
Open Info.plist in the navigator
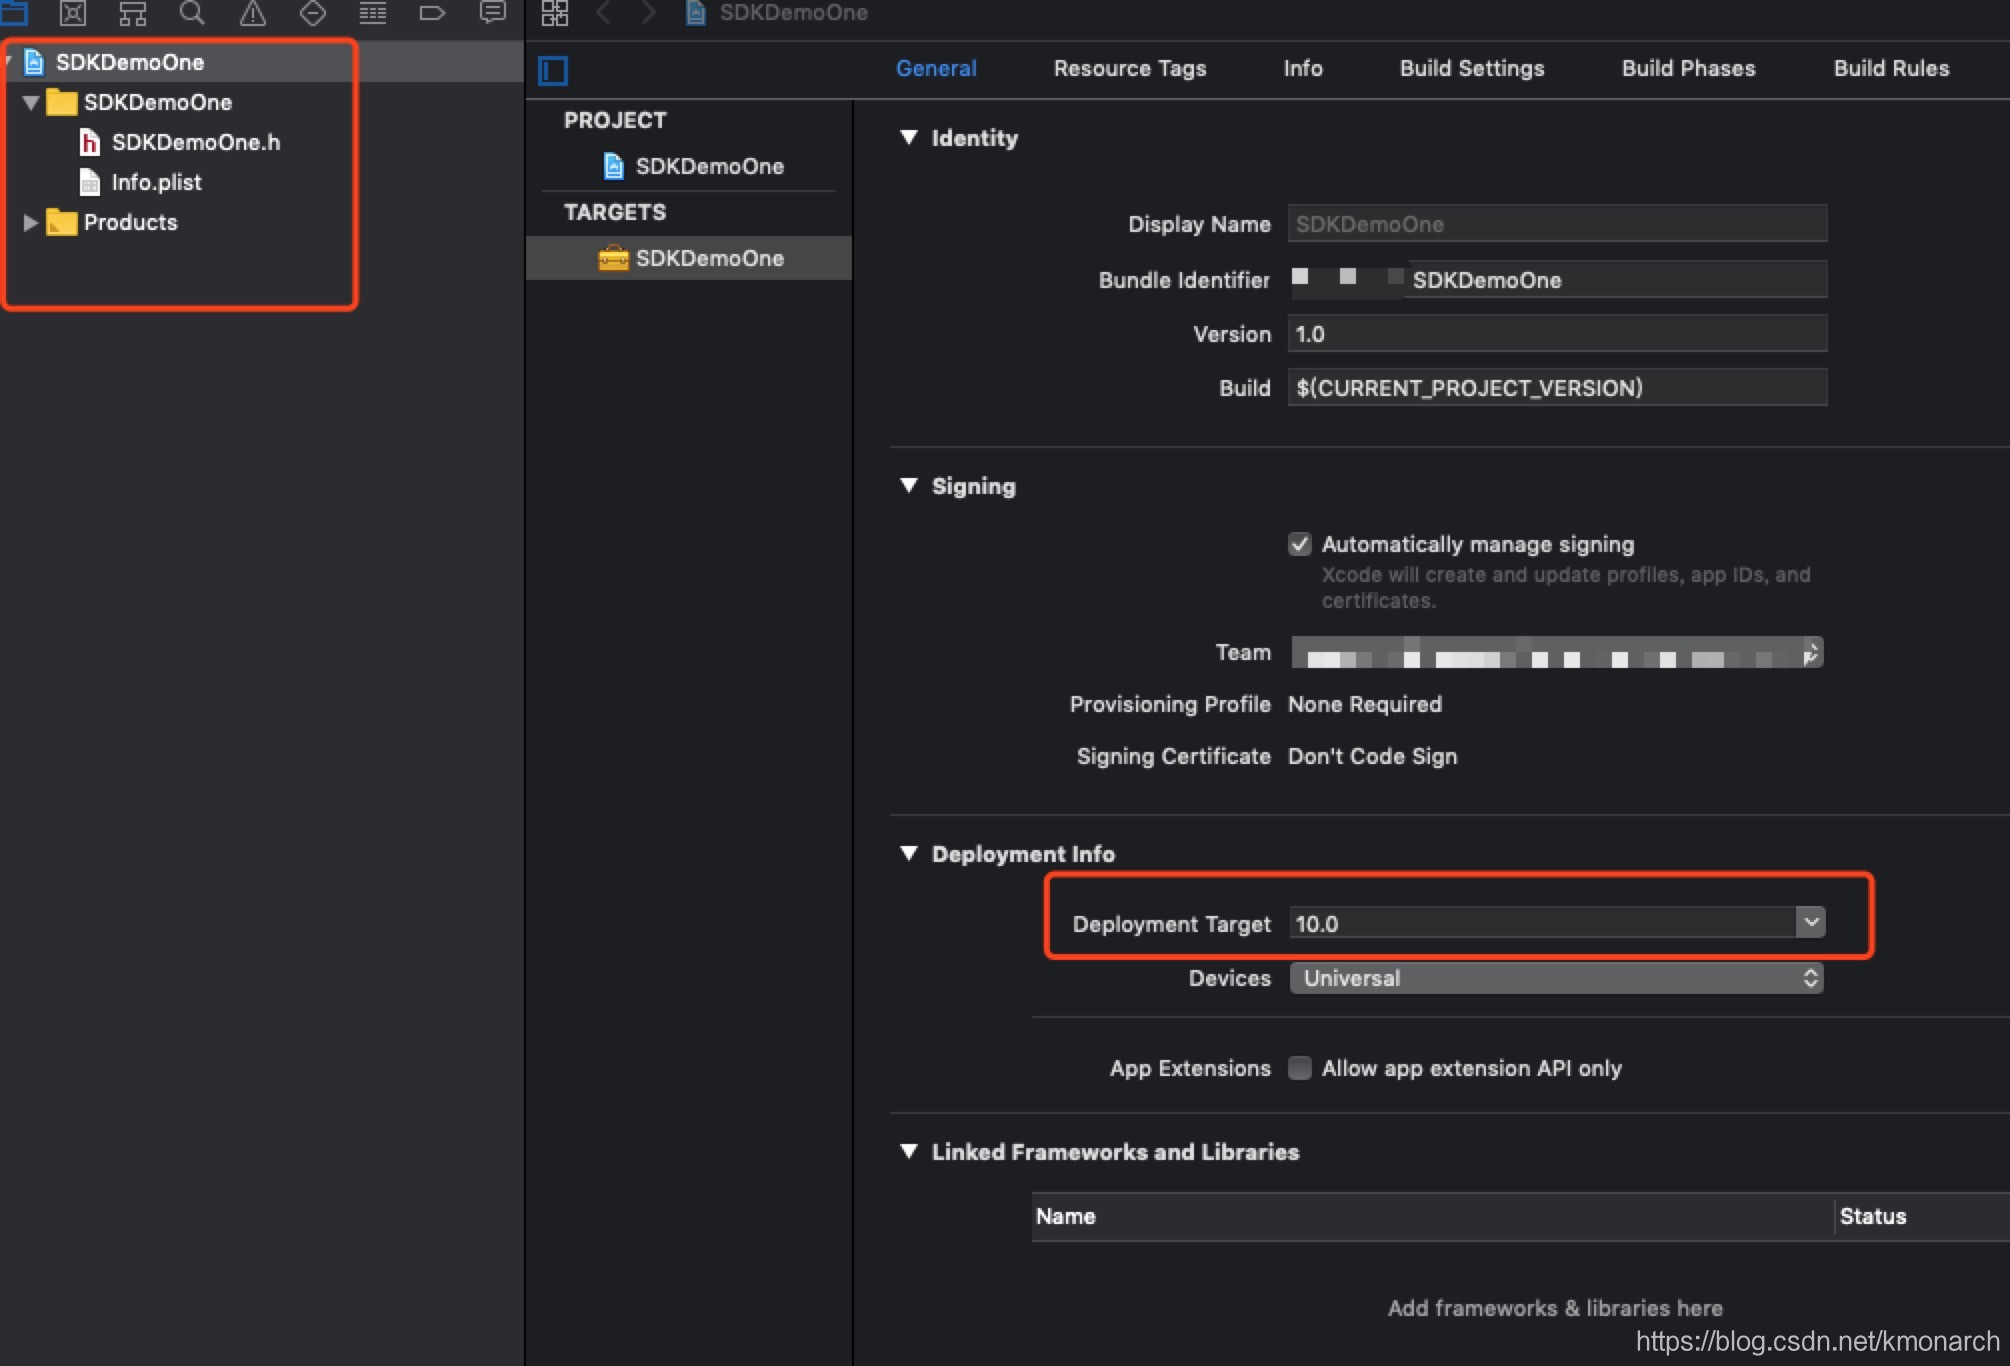157,182
